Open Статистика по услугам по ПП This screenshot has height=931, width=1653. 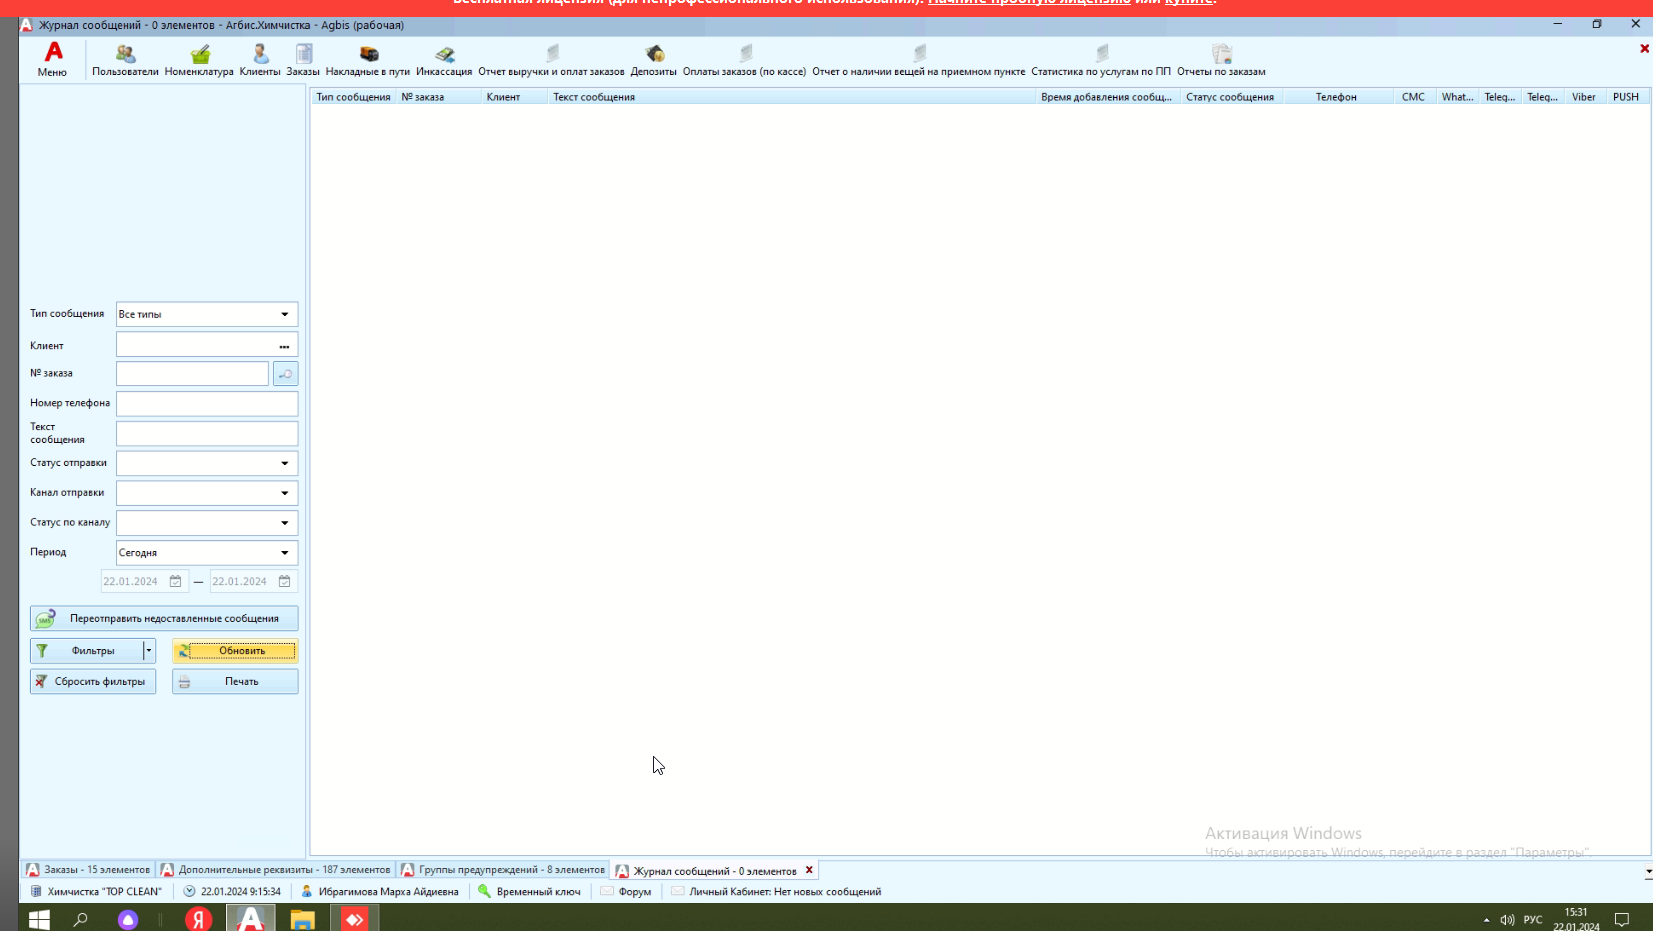tap(1101, 59)
